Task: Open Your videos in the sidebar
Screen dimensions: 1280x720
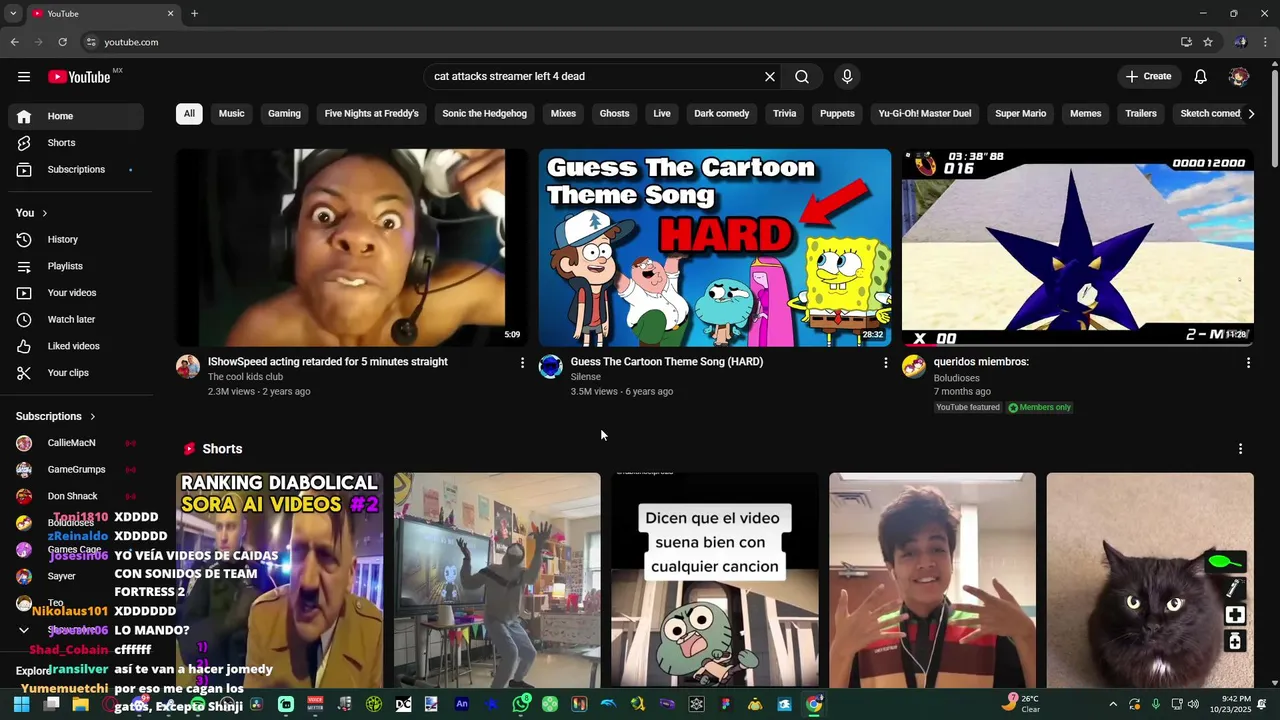Action: 76,293
